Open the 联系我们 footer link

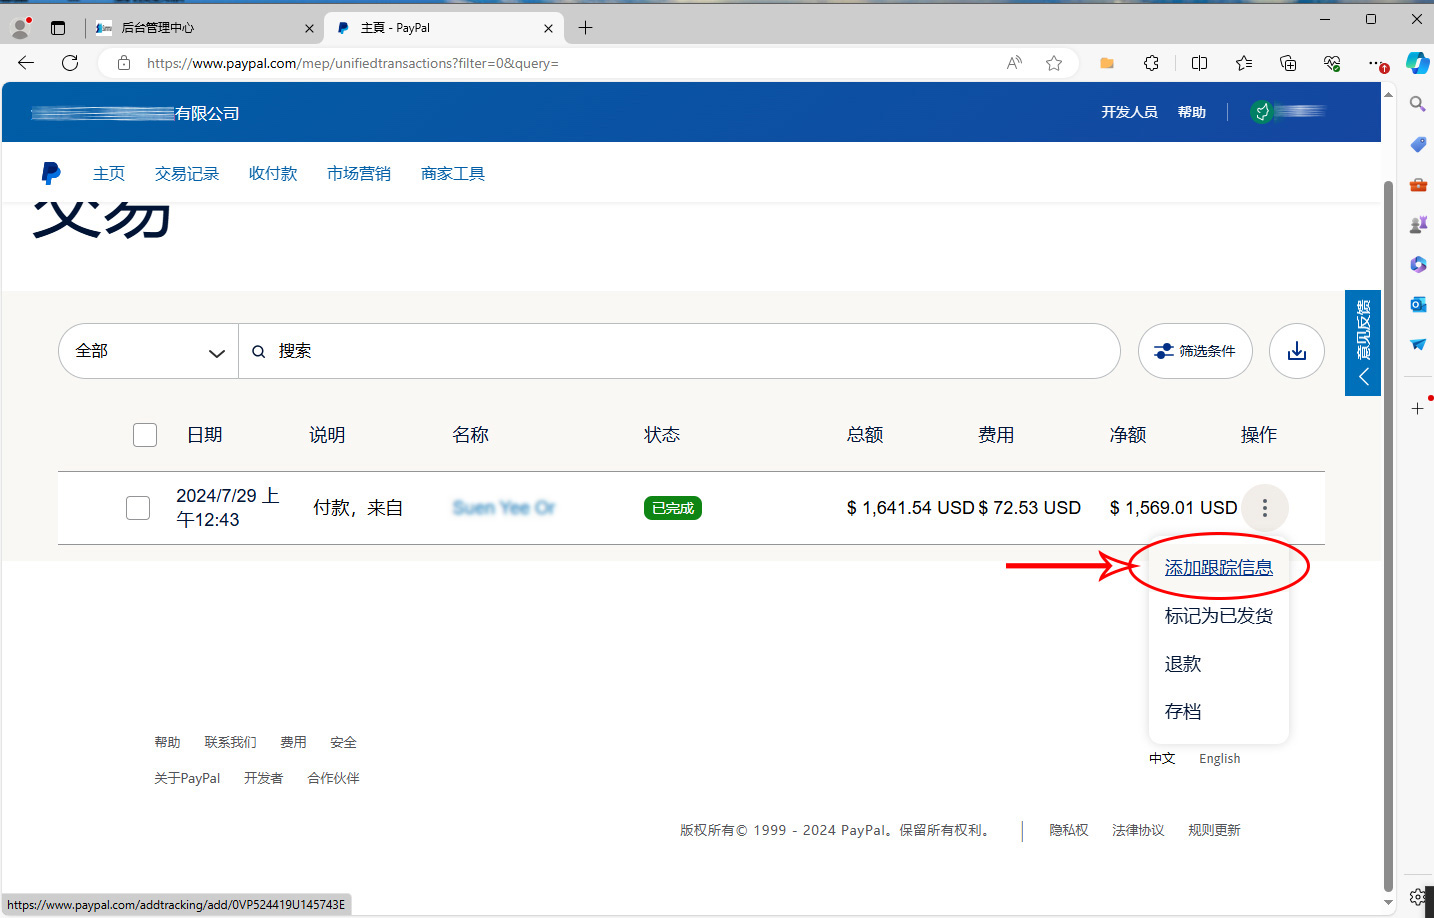(230, 742)
